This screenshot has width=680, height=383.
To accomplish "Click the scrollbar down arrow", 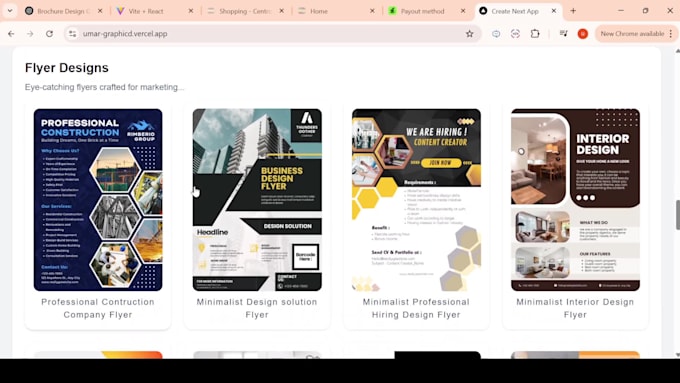I will click(x=677, y=355).
